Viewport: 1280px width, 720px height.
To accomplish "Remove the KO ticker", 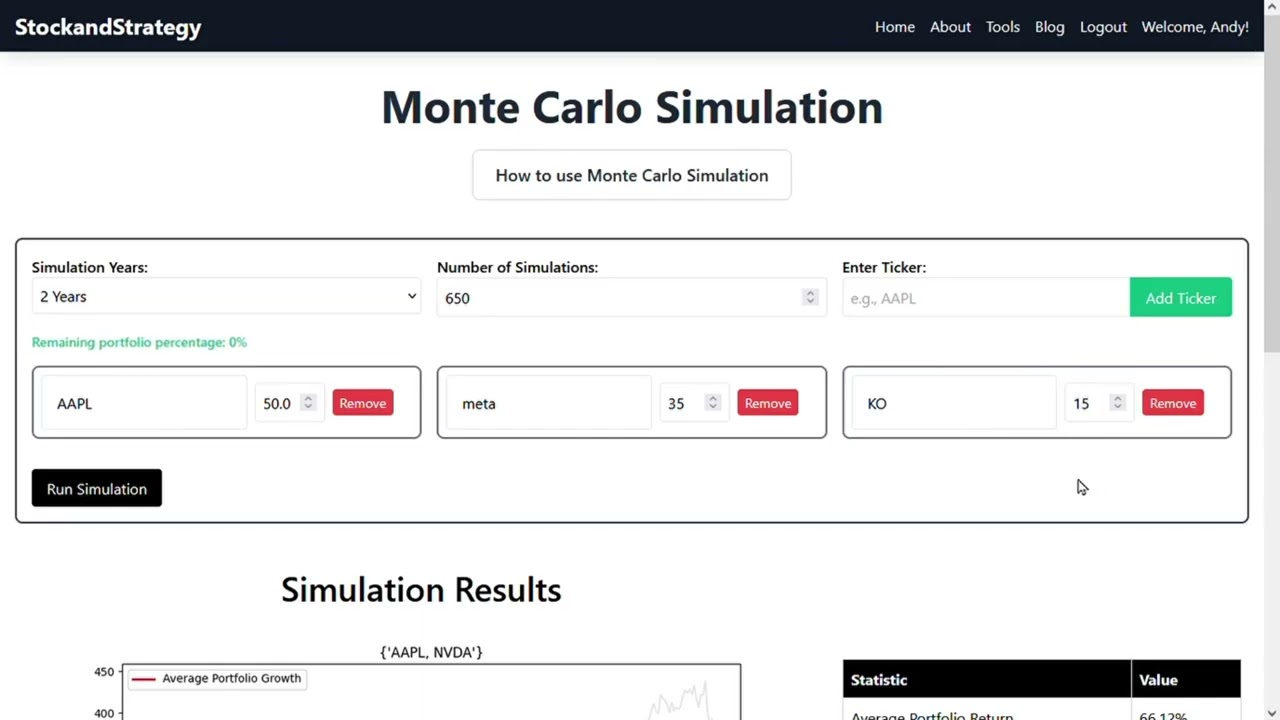I will (x=1172, y=403).
